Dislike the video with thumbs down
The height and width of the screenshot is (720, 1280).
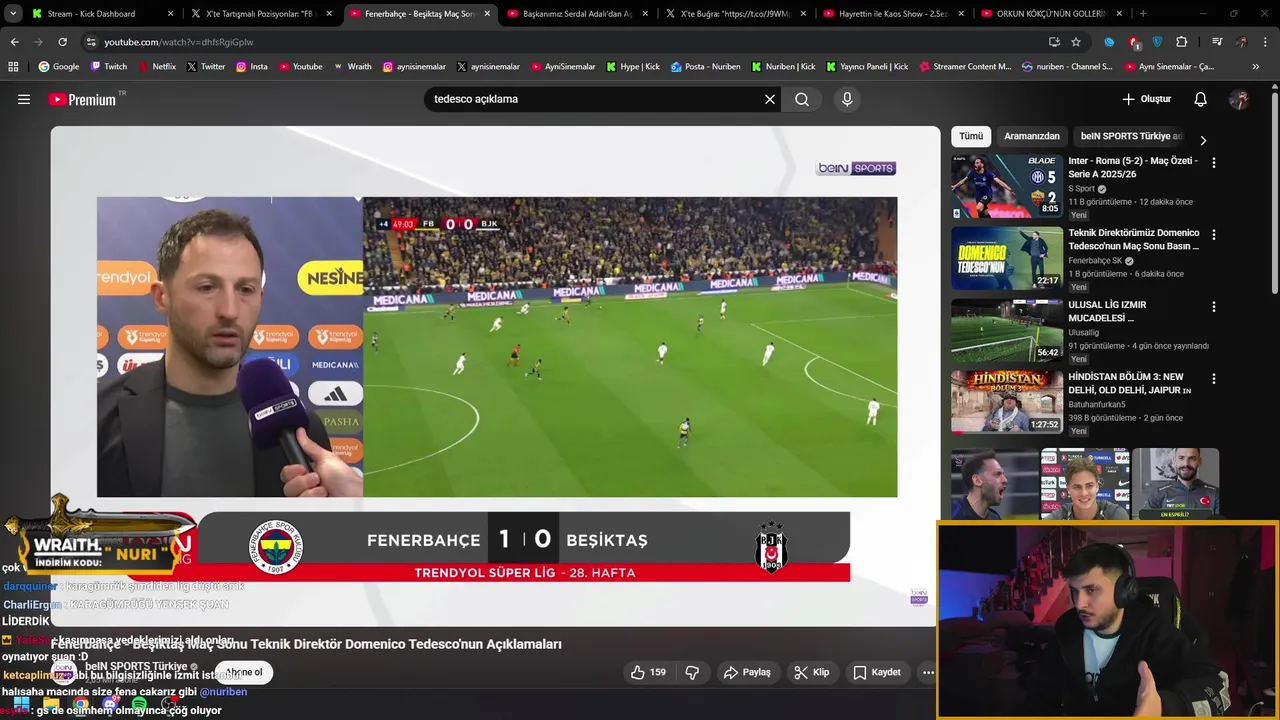692,672
